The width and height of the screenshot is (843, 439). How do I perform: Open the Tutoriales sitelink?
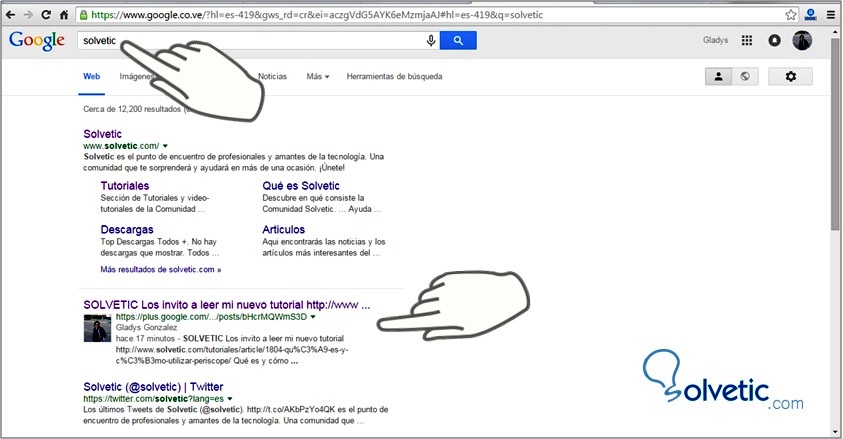[x=125, y=186]
